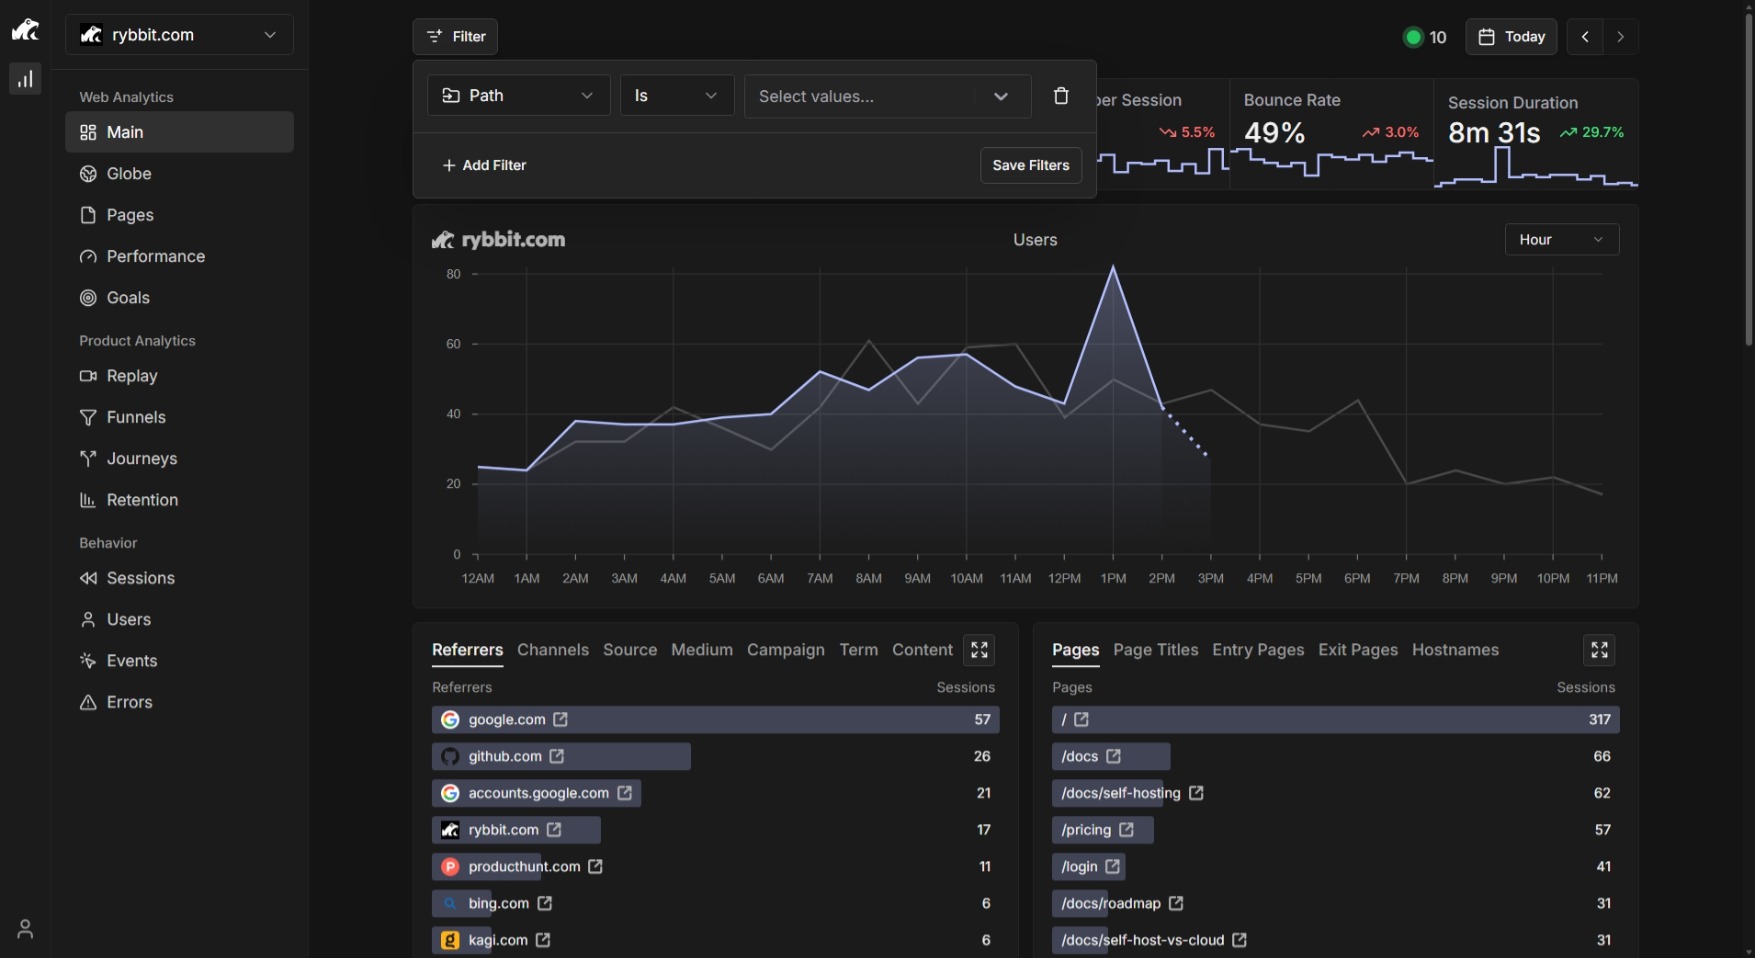Image resolution: width=1755 pixels, height=958 pixels.
Task: Switch to the Channels tab
Action: coord(553,650)
